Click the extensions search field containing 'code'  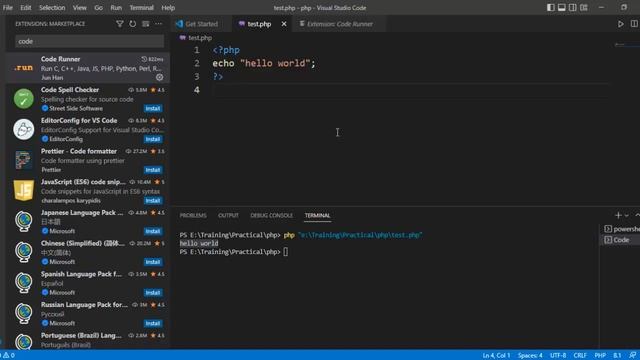tap(90, 41)
